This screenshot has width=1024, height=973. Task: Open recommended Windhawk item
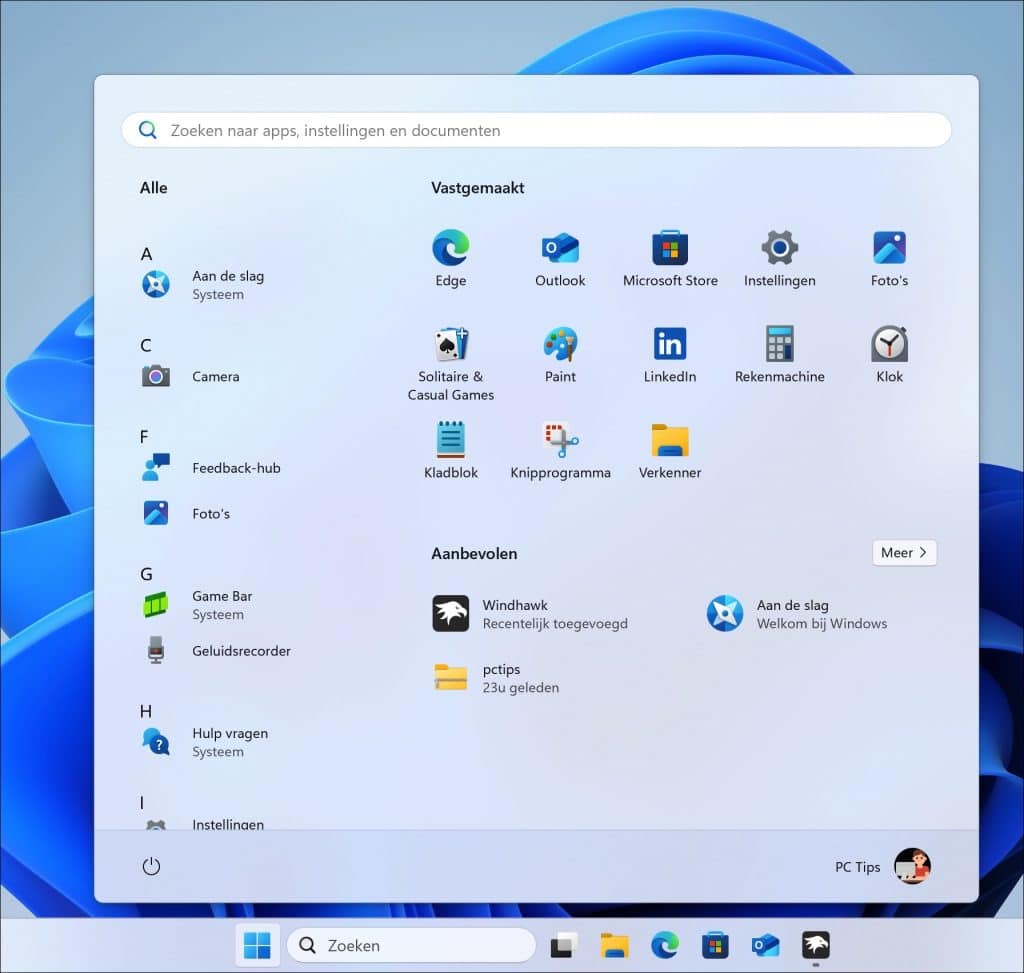(530, 614)
